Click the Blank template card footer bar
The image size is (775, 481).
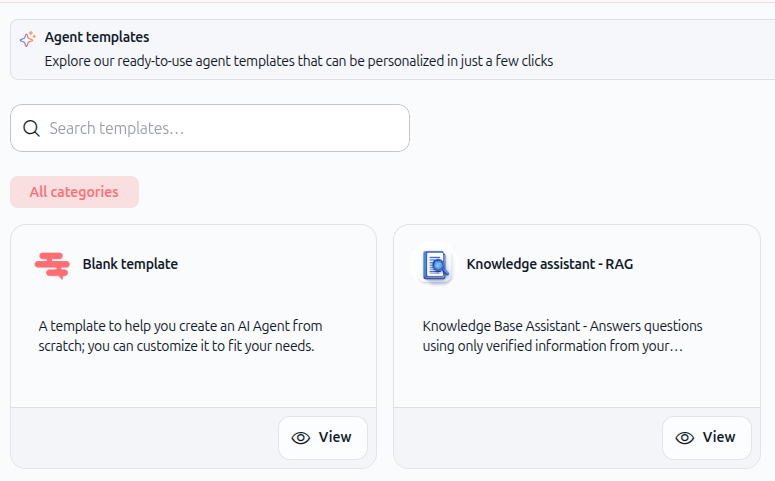point(193,437)
